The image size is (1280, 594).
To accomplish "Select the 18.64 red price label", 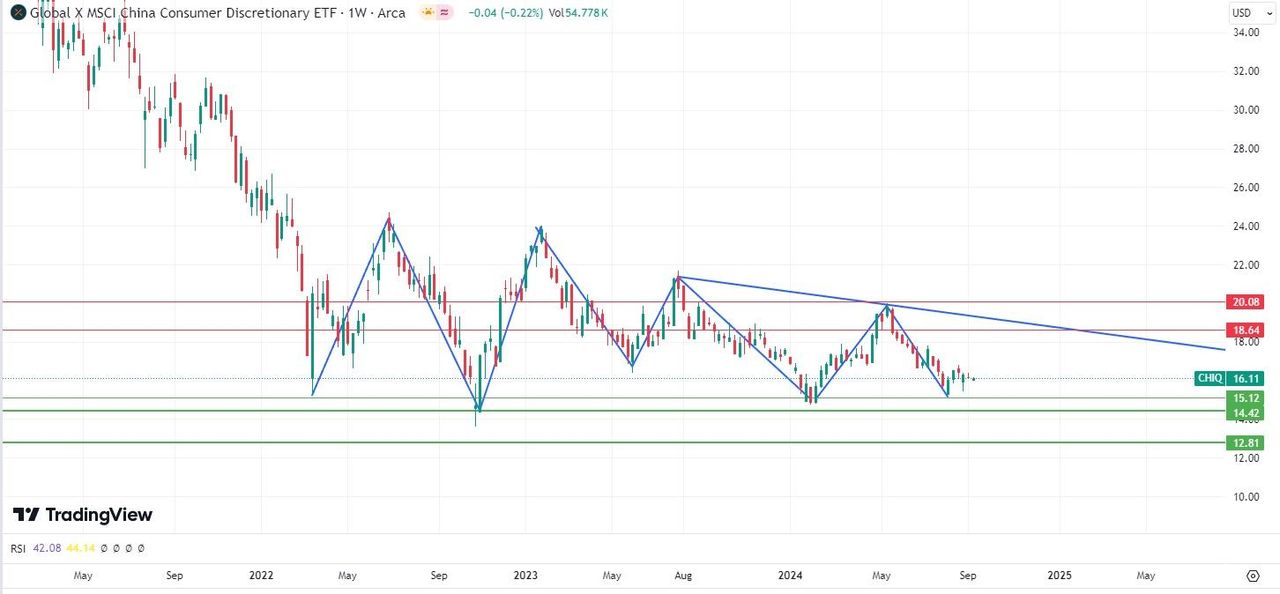I will click(x=1244, y=329).
